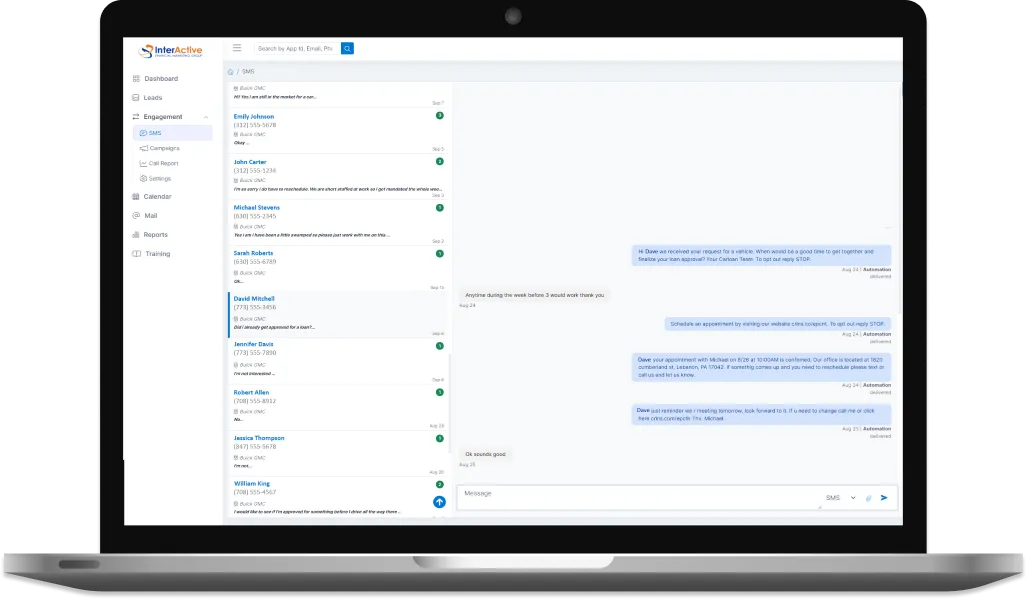Click the Reports bar chart icon
This screenshot has height=600, width=1027.
[136, 234]
